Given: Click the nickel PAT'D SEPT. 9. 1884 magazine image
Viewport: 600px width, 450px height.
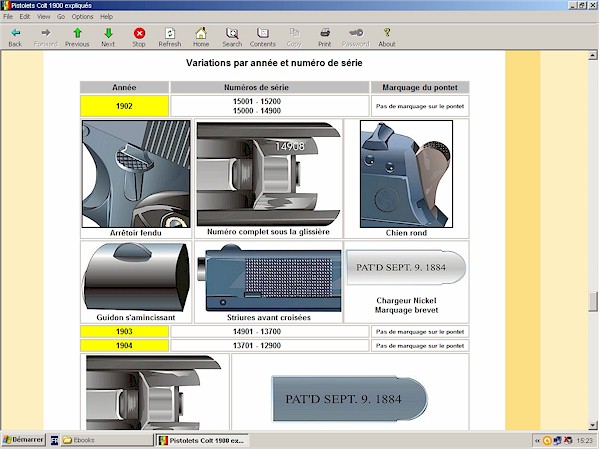Looking at the screenshot, I should 406,267.
